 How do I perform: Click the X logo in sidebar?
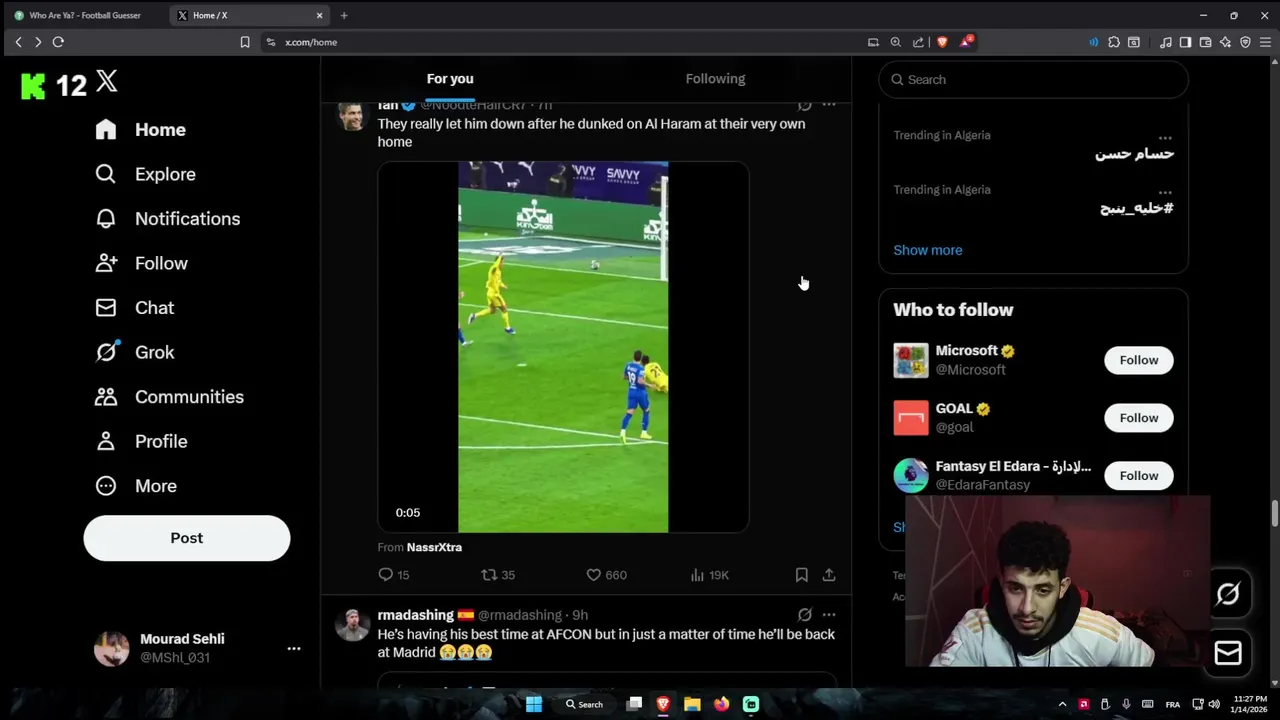pyautogui.click(x=107, y=82)
